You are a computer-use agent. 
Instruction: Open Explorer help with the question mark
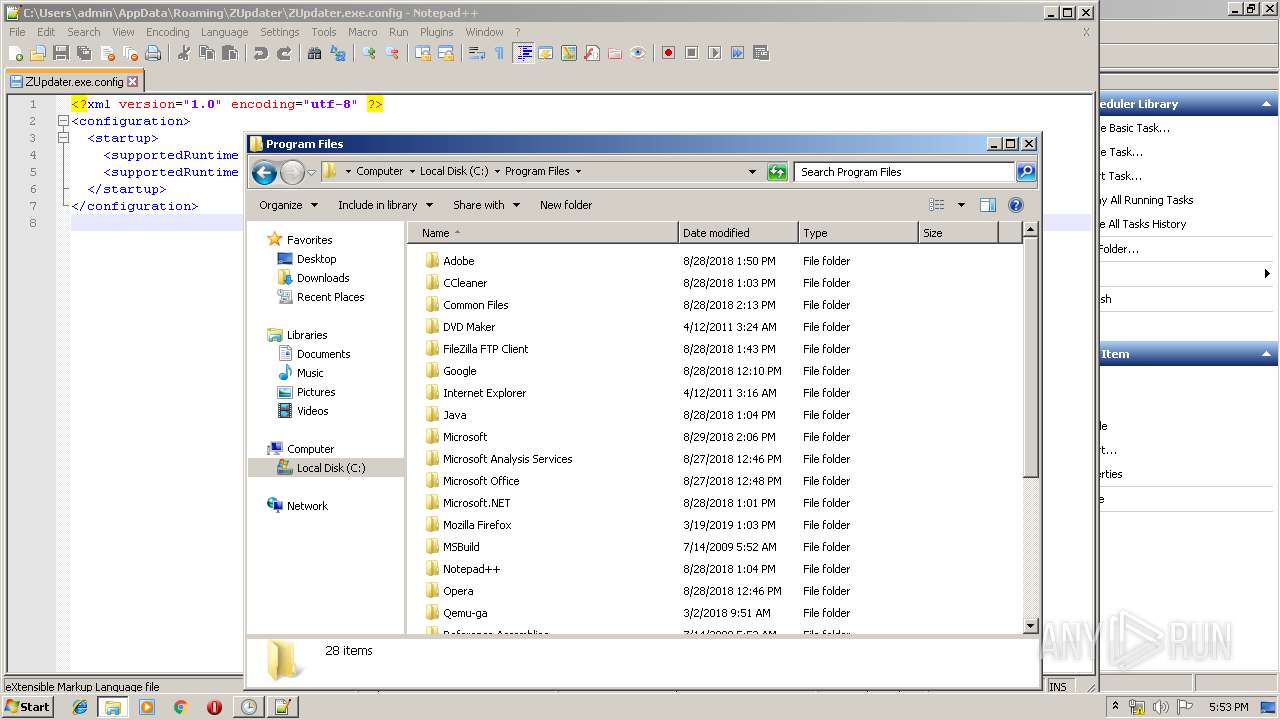tap(1016, 205)
